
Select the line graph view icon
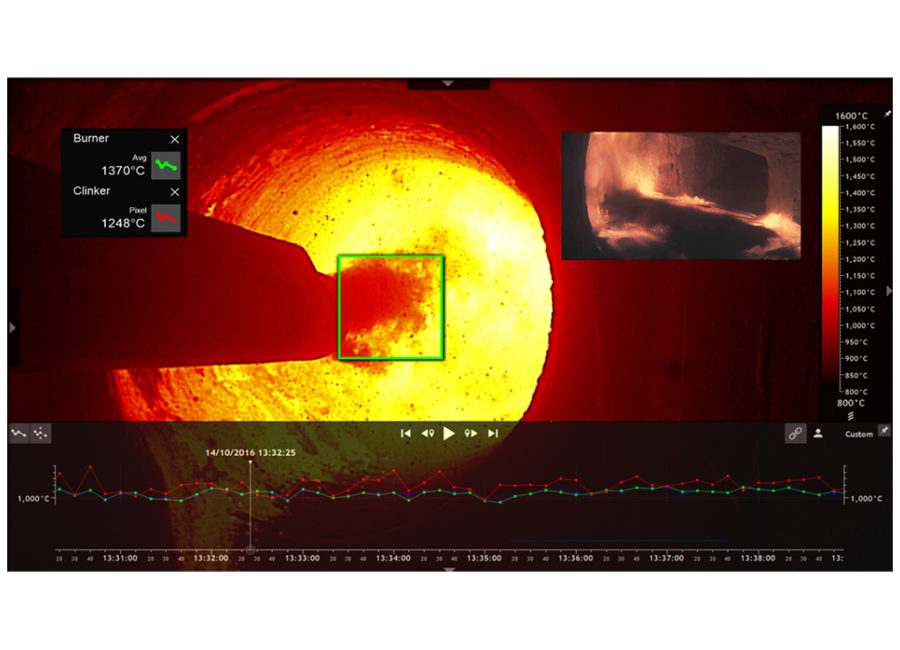click(19, 433)
